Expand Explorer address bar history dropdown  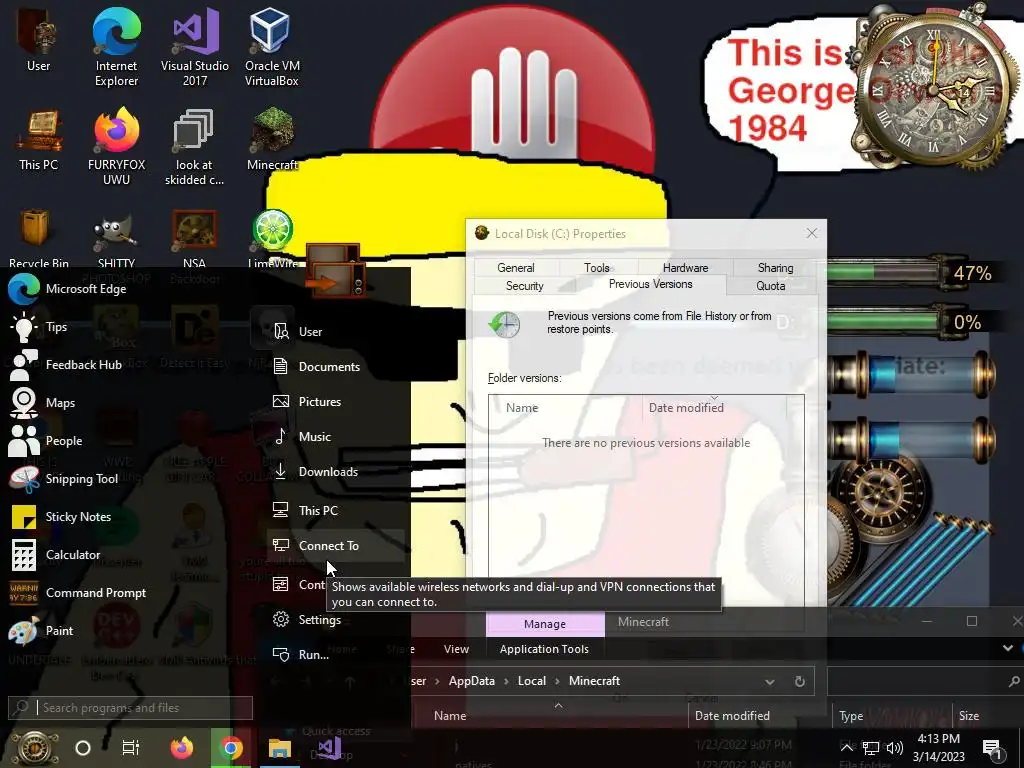[769, 681]
